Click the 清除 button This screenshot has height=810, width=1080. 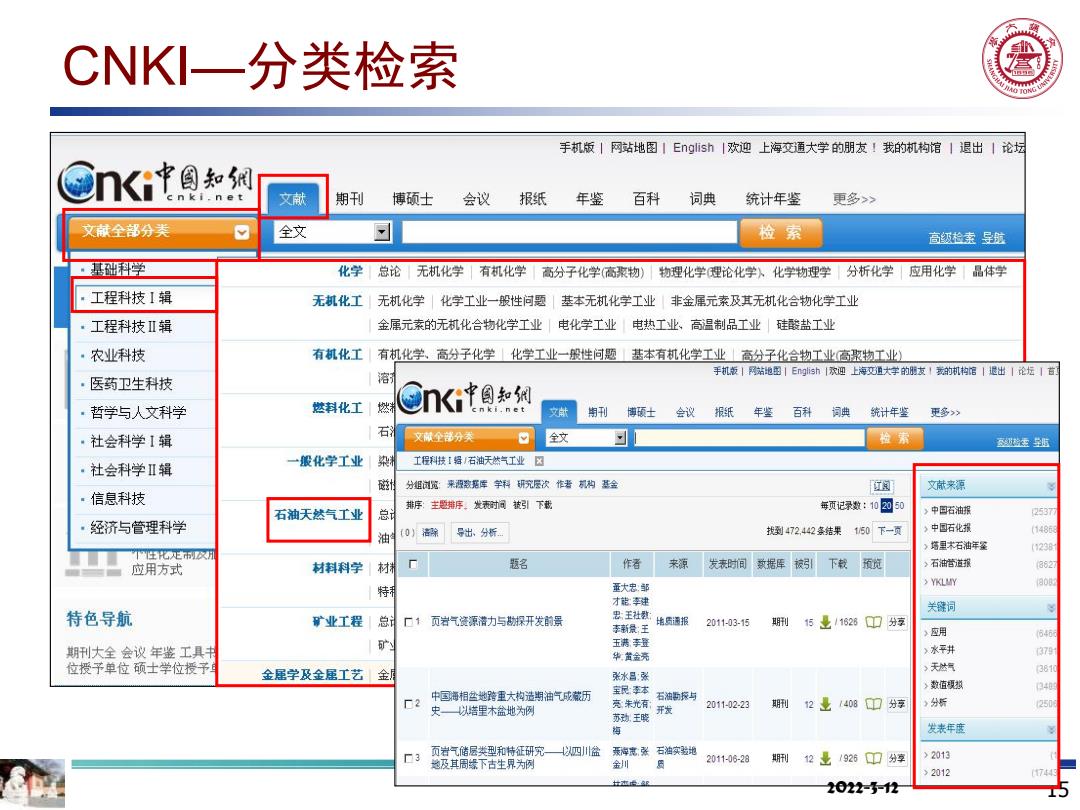(x=430, y=532)
